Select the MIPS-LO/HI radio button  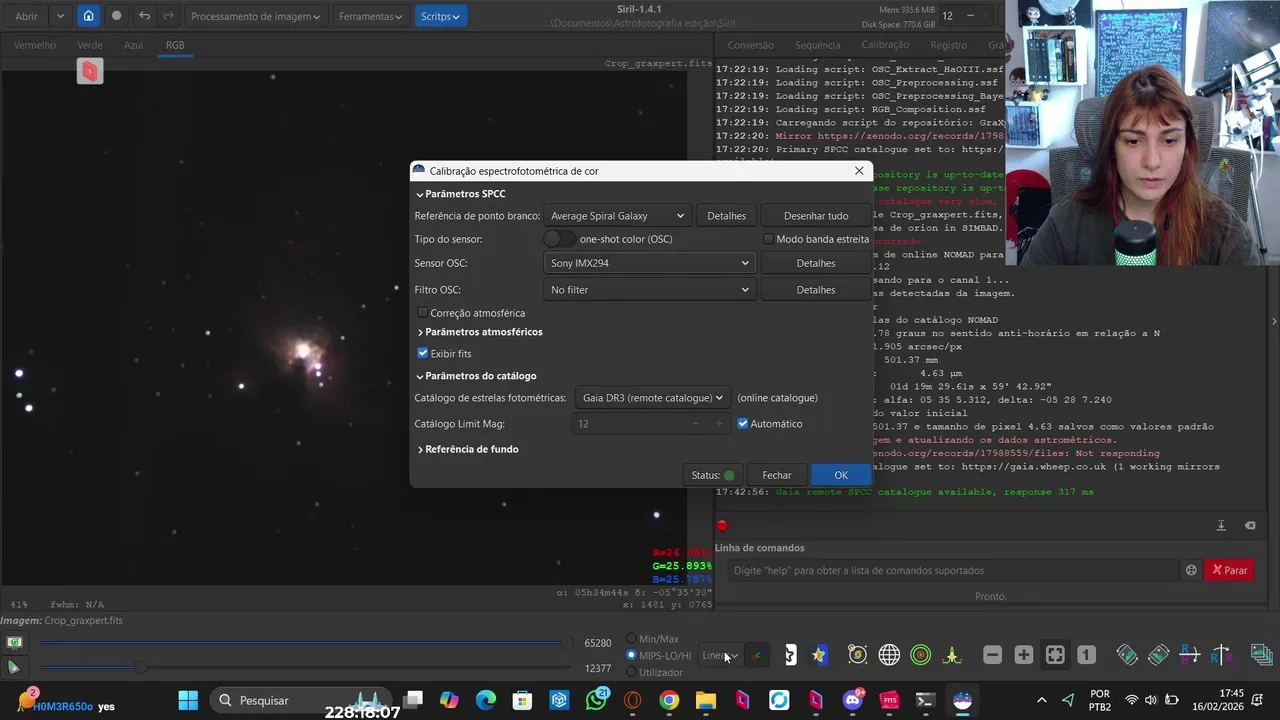point(631,656)
